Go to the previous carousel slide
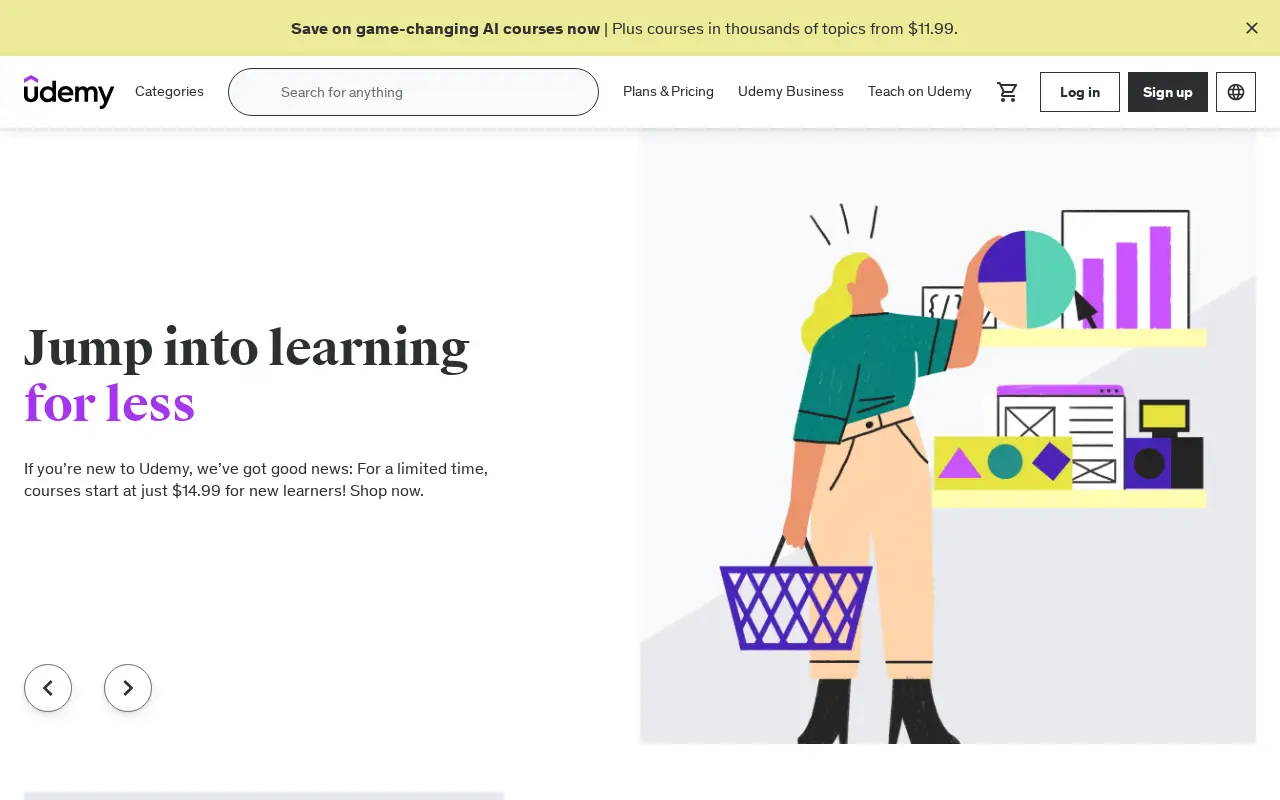This screenshot has width=1280, height=800. click(48, 688)
